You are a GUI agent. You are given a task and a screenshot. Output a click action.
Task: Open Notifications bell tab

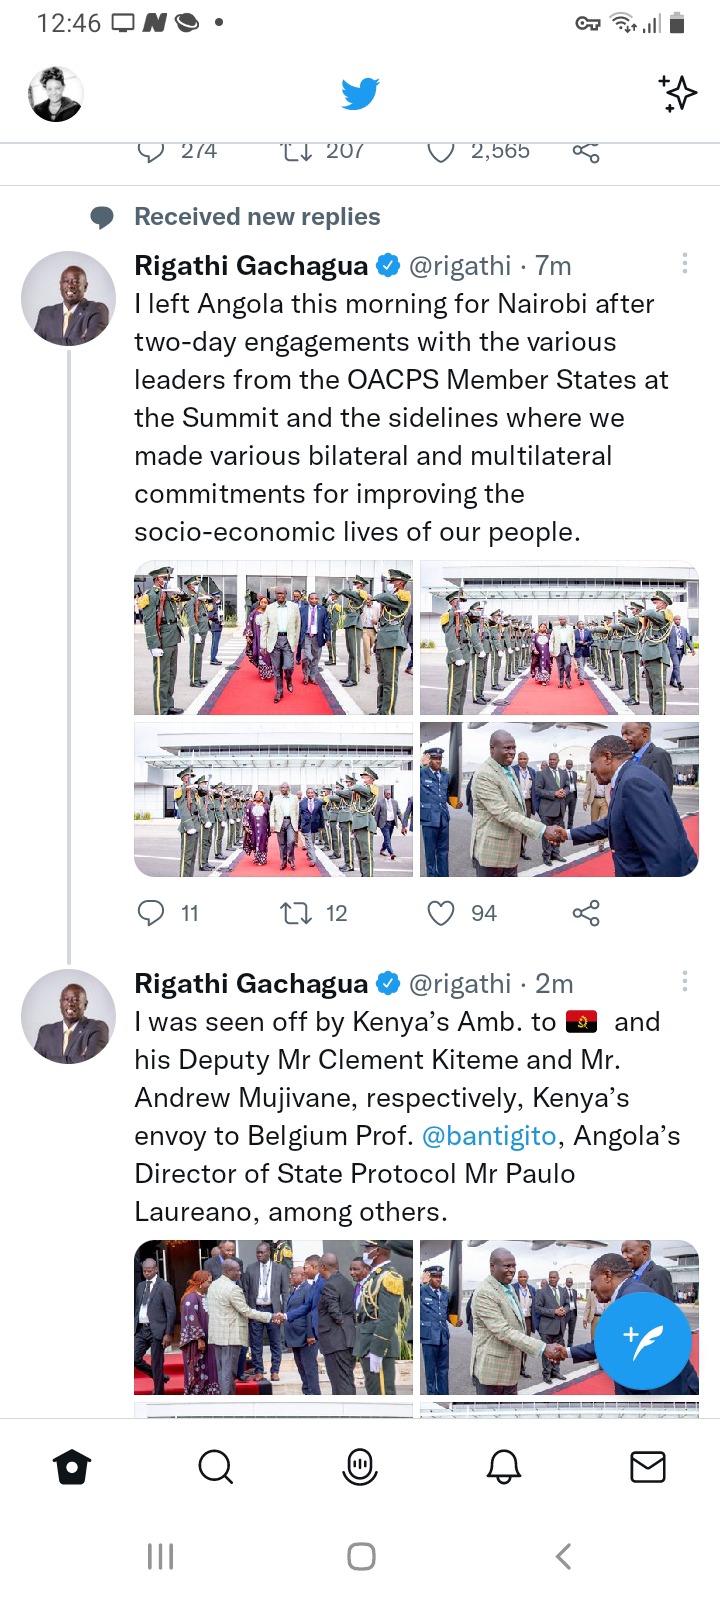tap(504, 1467)
